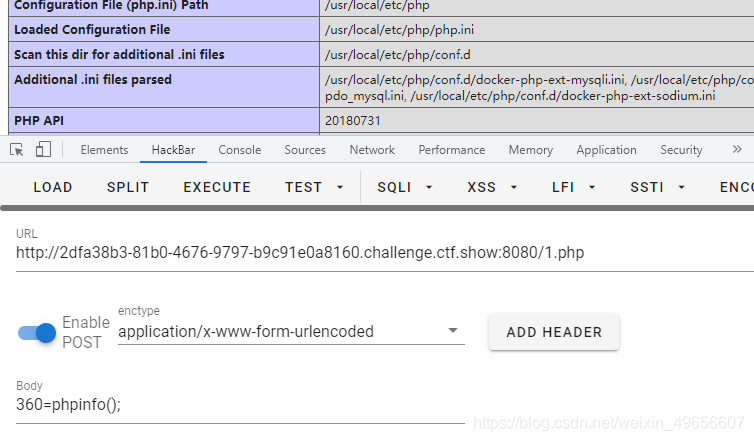The image size is (754, 441).
Task: Open the ENCODING menu at toolbar edge
Action: tap(736, 187)
